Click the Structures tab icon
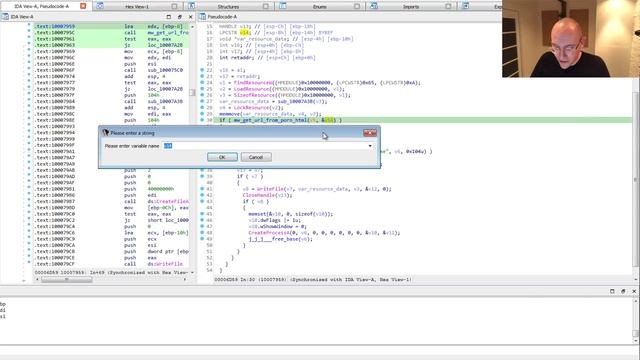The width and height of the screenshot is (640, 360). tap(191, 6)
